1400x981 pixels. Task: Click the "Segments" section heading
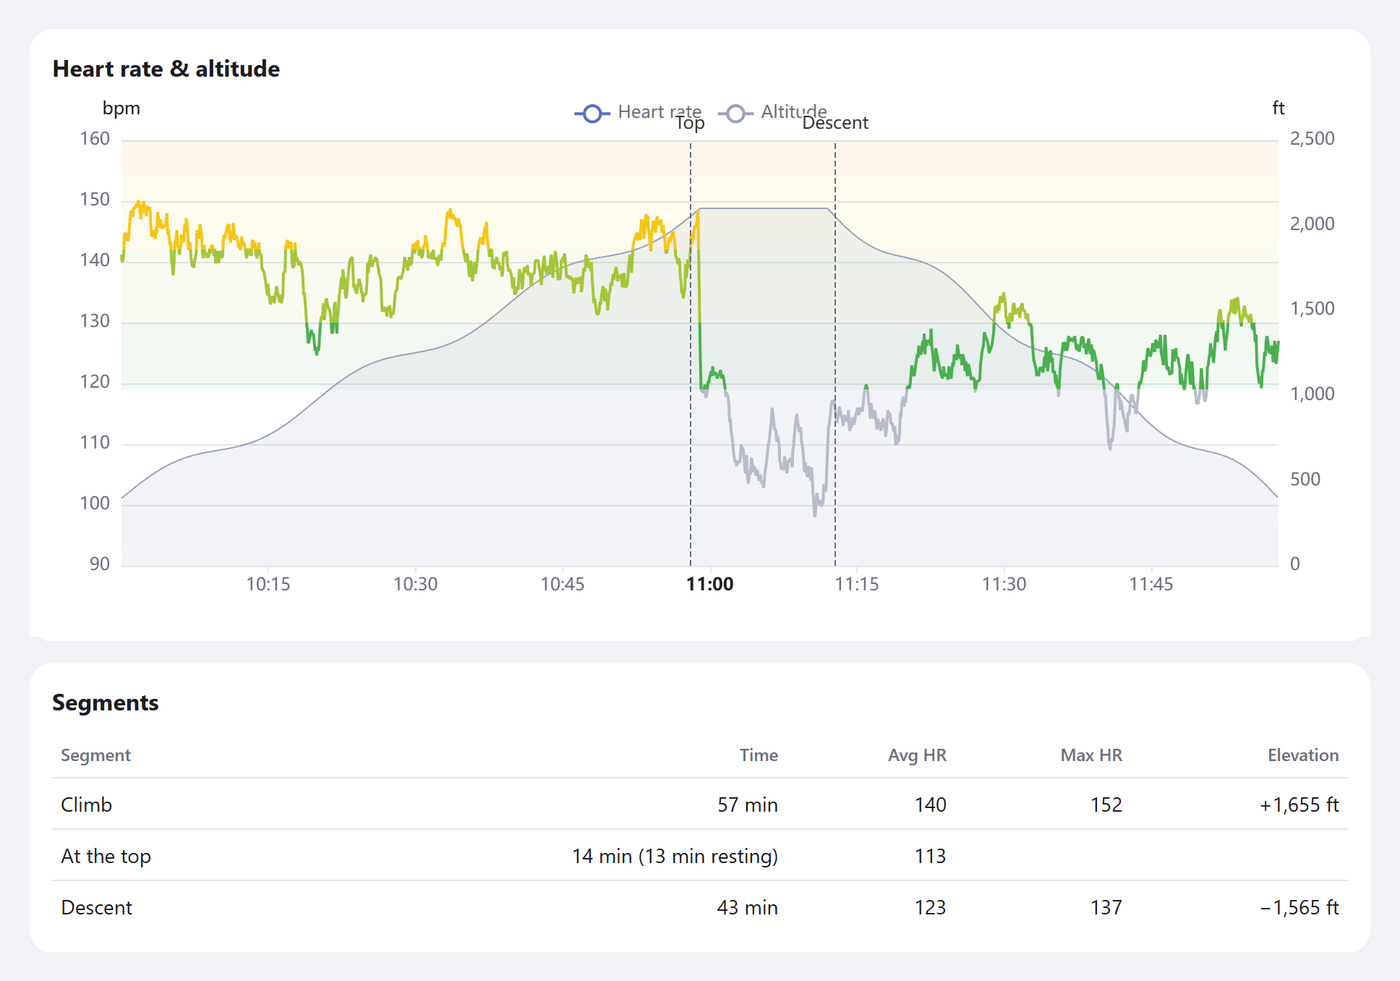(105, 703)
